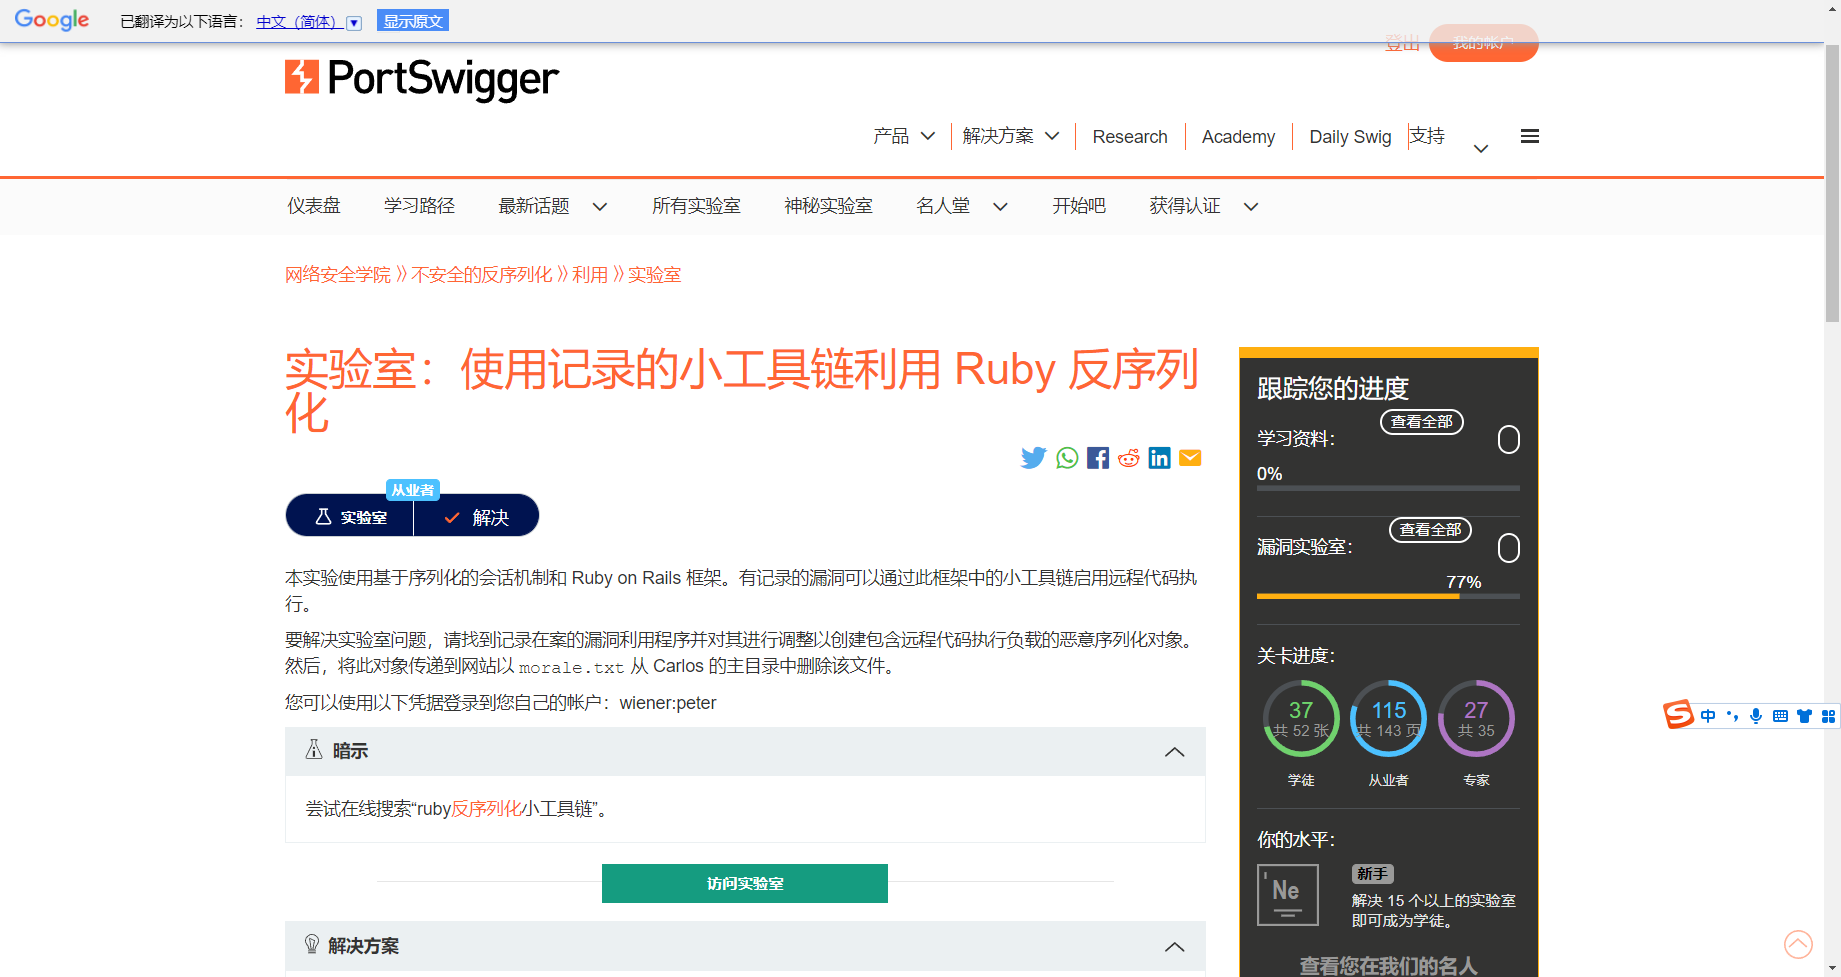The height and width of the screenshot is (977, 1841).
Task: Share lab by email icon
Action: (x=1190, y=458)
